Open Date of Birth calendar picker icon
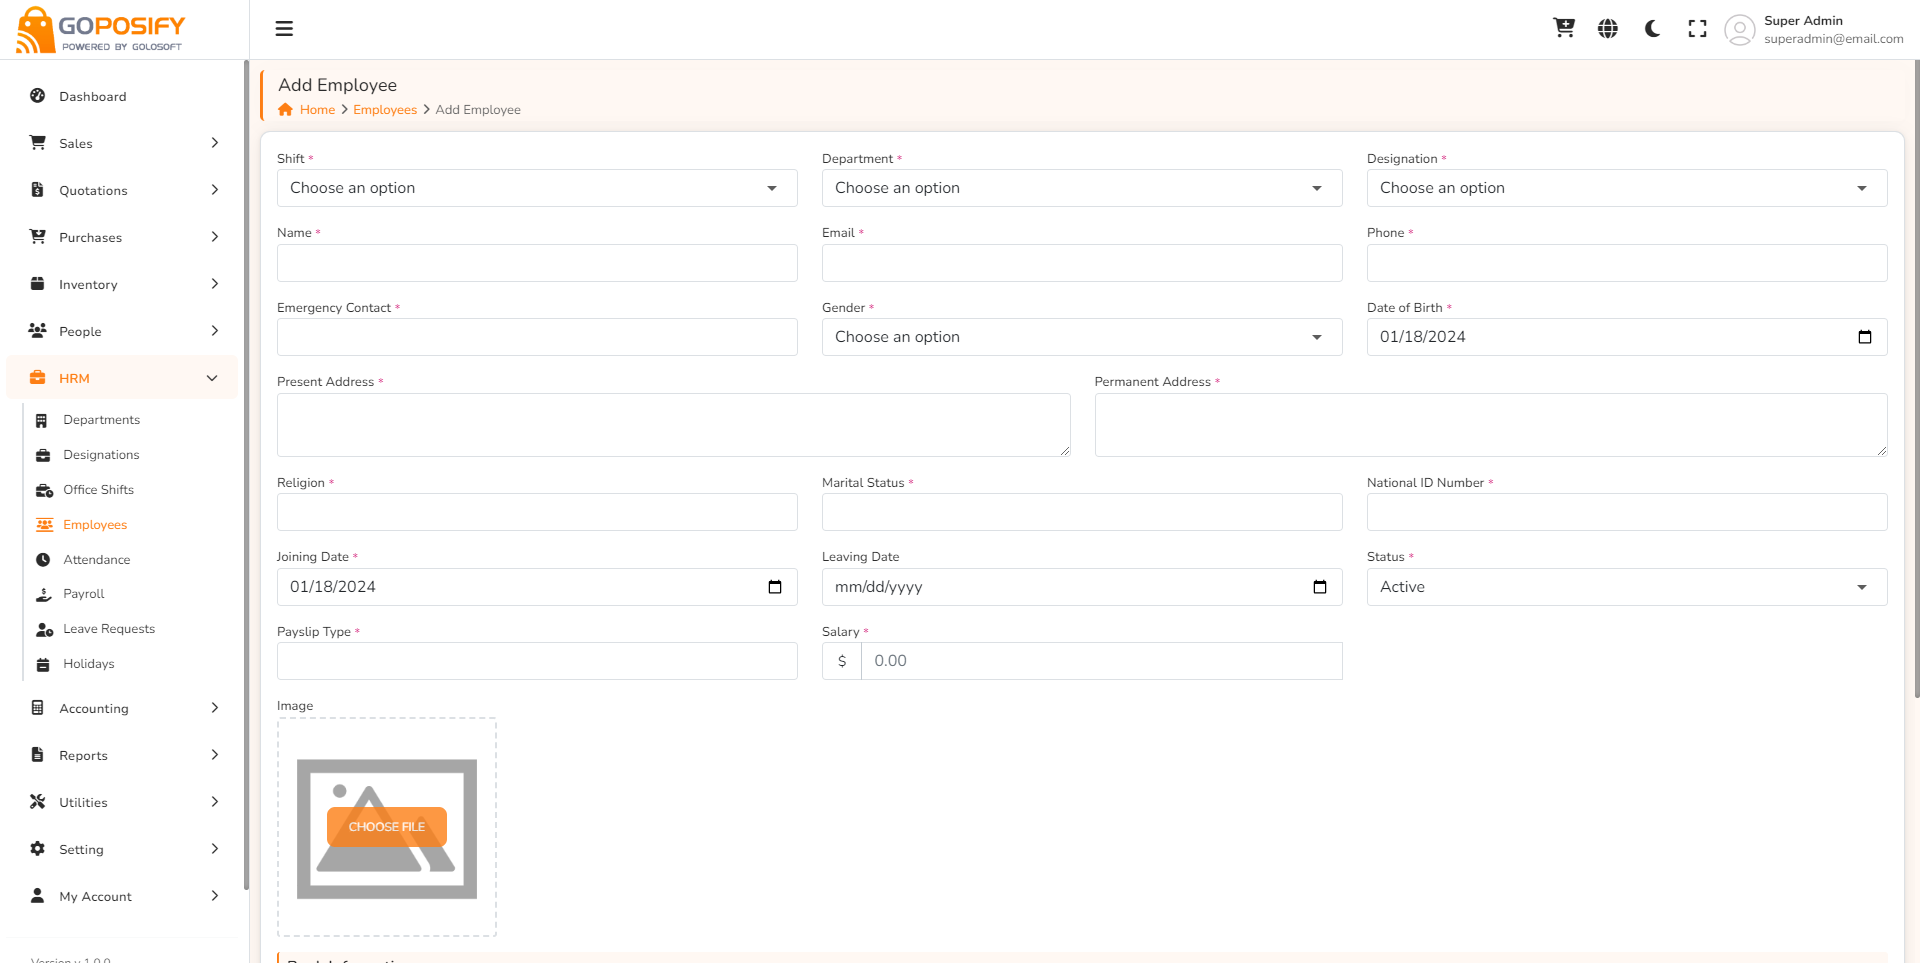1920x963 pixels. (x=1865, y=337)
